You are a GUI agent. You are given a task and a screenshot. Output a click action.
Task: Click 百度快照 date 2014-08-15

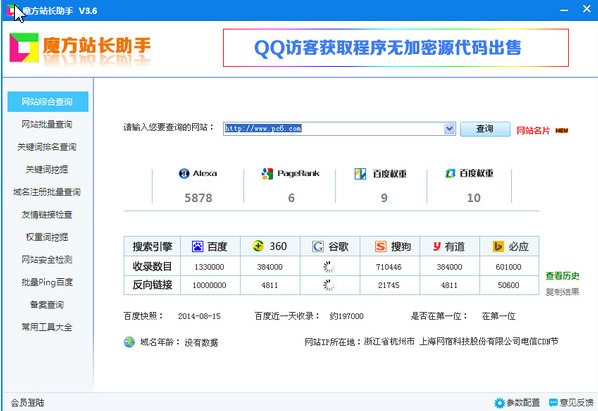pyautogui.click(x=199, y=316)
